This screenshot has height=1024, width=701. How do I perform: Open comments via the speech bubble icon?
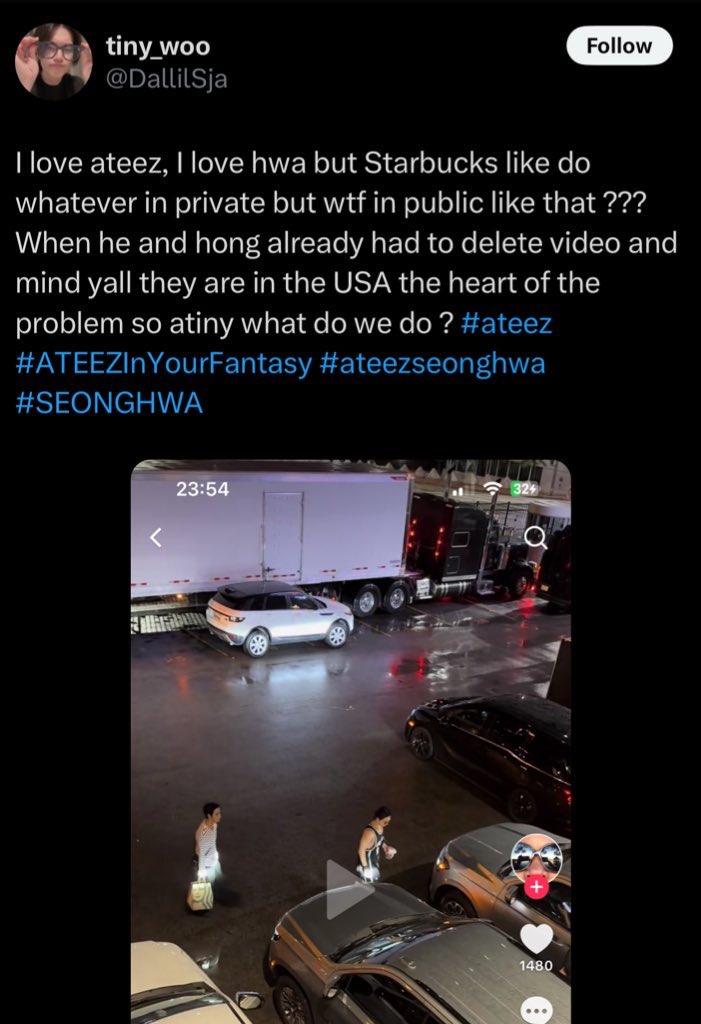point(536,1010)
